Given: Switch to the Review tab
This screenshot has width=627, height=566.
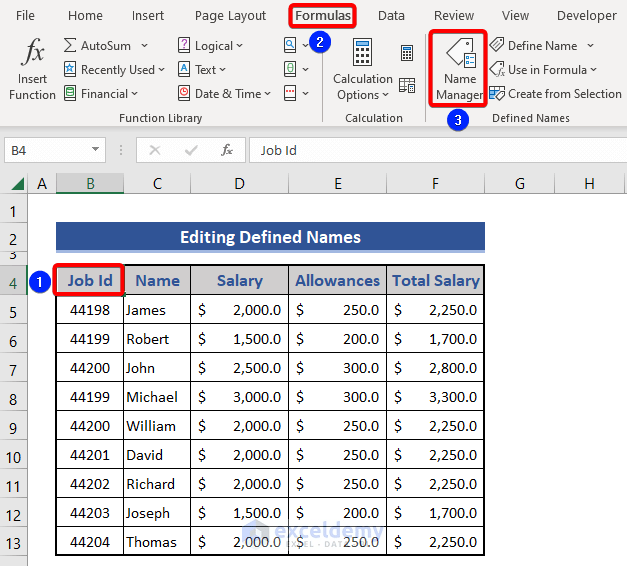Looking at the screenshot, I should click(454, 16).
